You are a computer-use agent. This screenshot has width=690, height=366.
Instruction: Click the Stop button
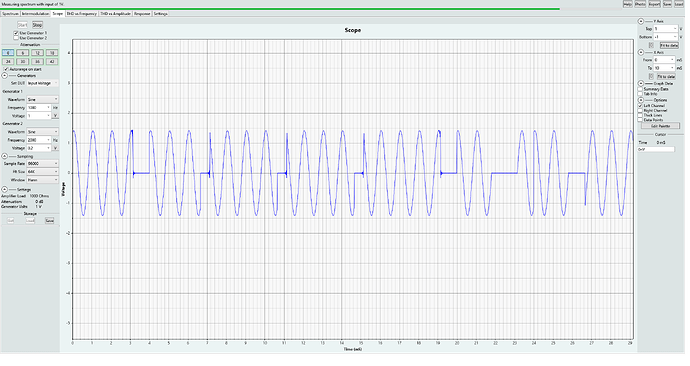[x=37, y=25]
